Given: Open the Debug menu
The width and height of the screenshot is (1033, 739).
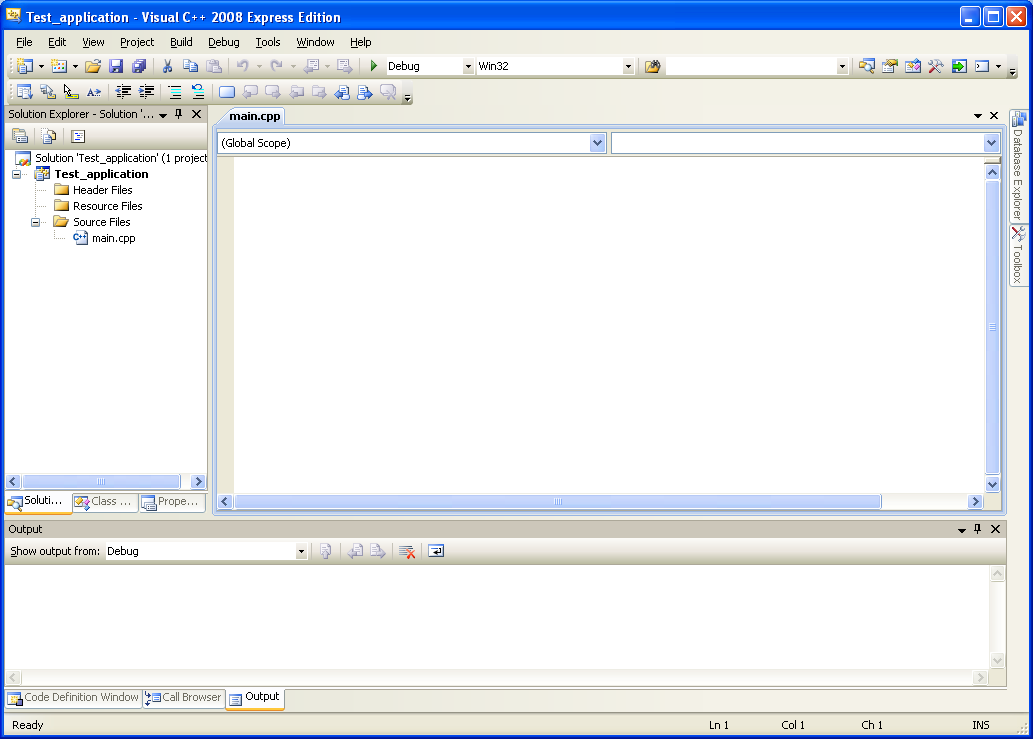Looking at the screenshot, I should click(223, 42).
